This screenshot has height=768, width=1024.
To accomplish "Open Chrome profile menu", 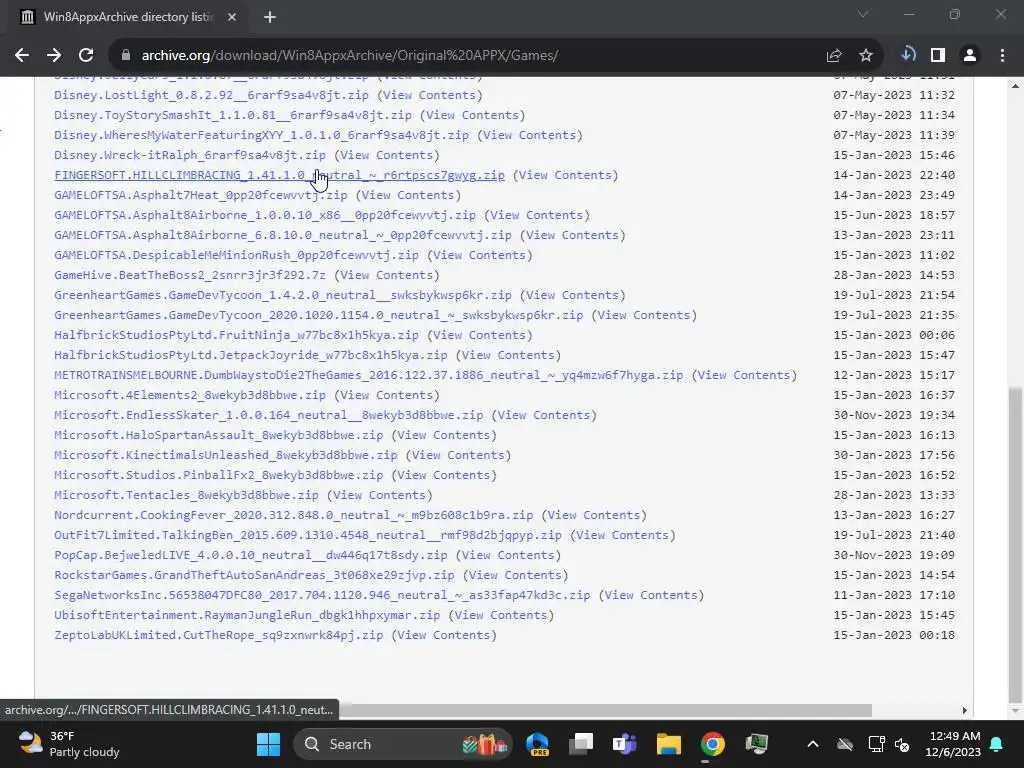I will click(970, 56).
